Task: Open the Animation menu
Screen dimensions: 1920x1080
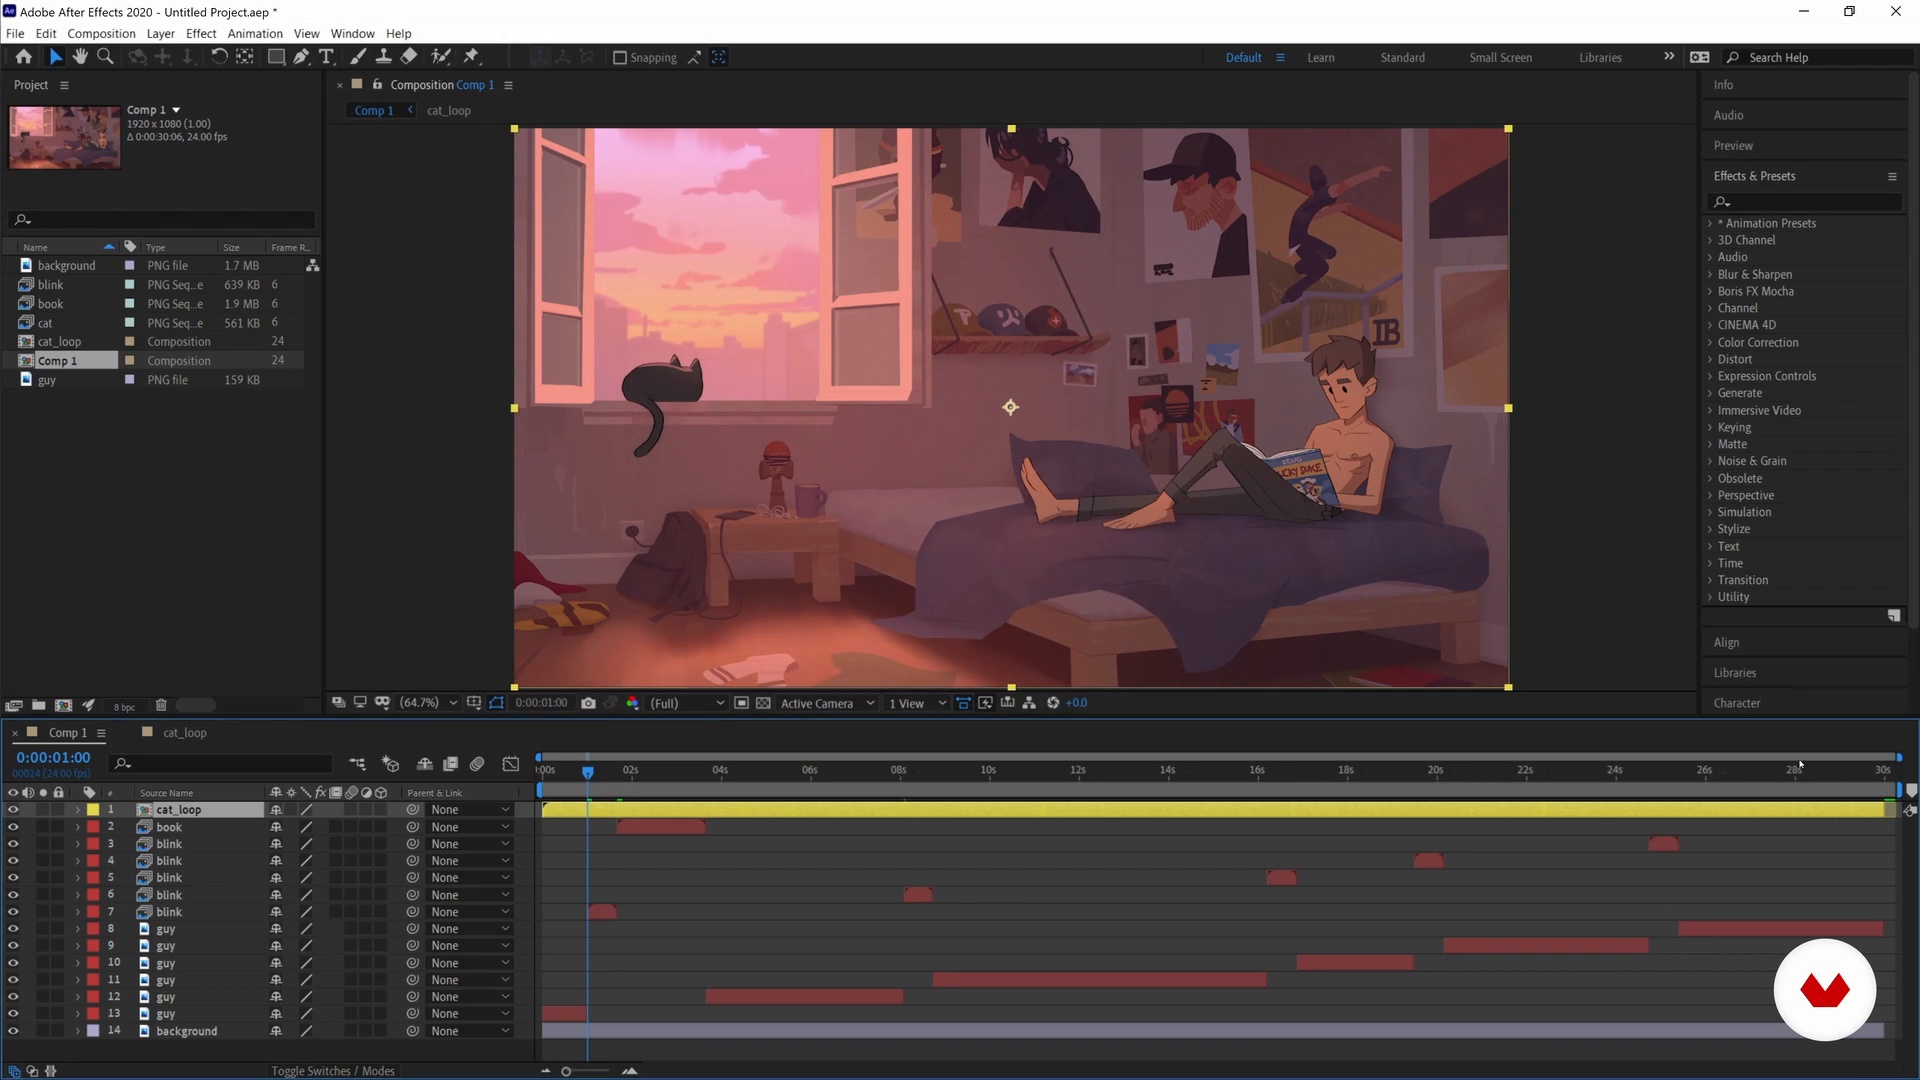Action: pyautogui.click(x=255, y=33)
